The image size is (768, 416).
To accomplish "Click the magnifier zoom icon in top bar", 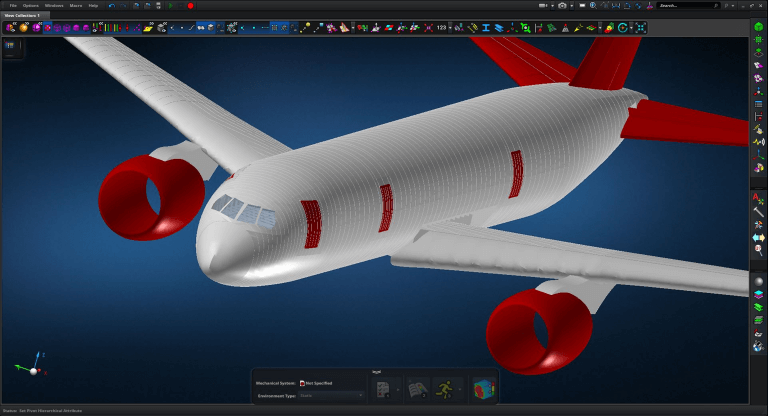I will pyautogui.click(x=593, y=5).
